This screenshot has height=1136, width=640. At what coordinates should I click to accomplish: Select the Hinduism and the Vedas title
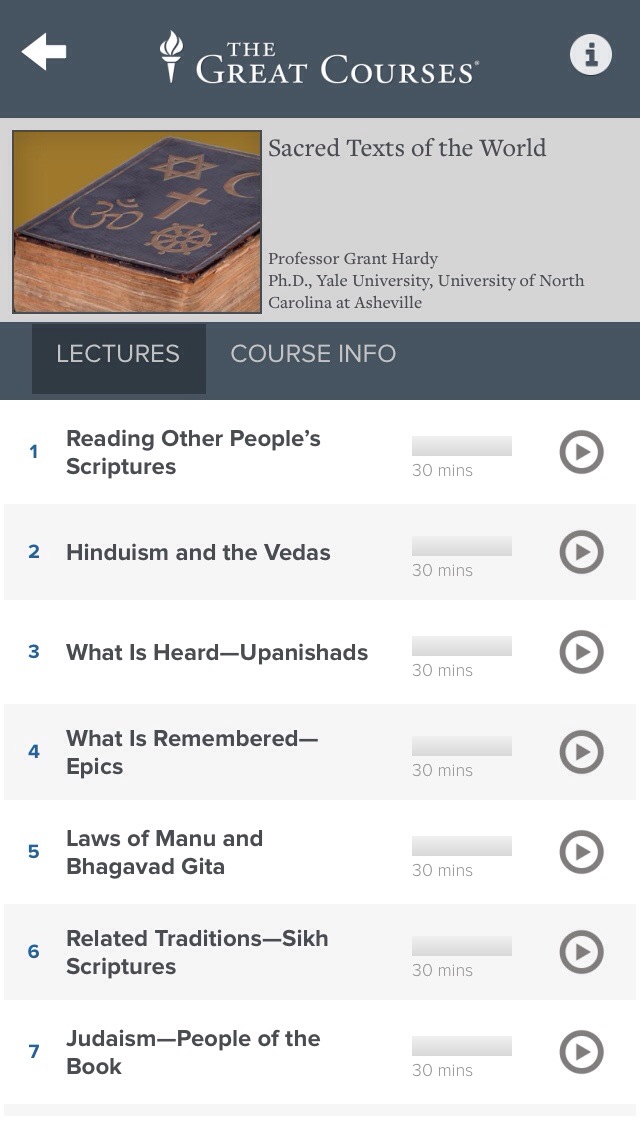[198, 552]
